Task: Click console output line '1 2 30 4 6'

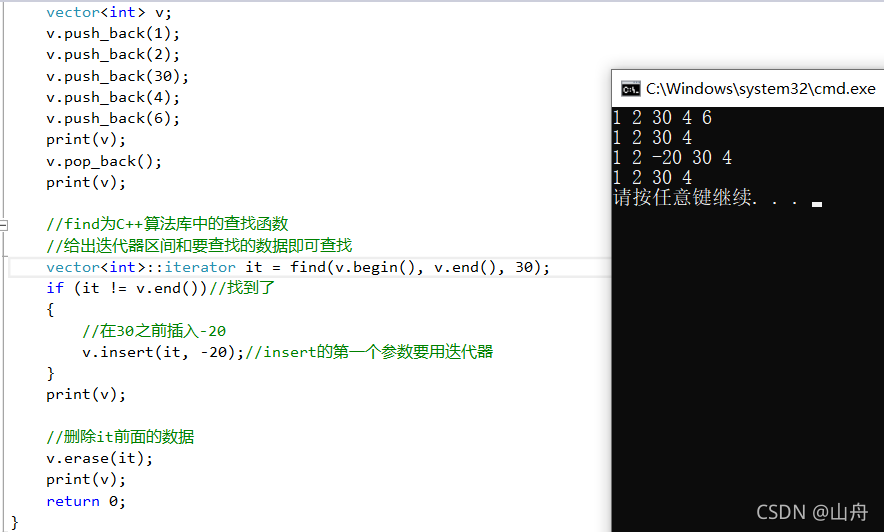Action: click(x=662, y=118)
